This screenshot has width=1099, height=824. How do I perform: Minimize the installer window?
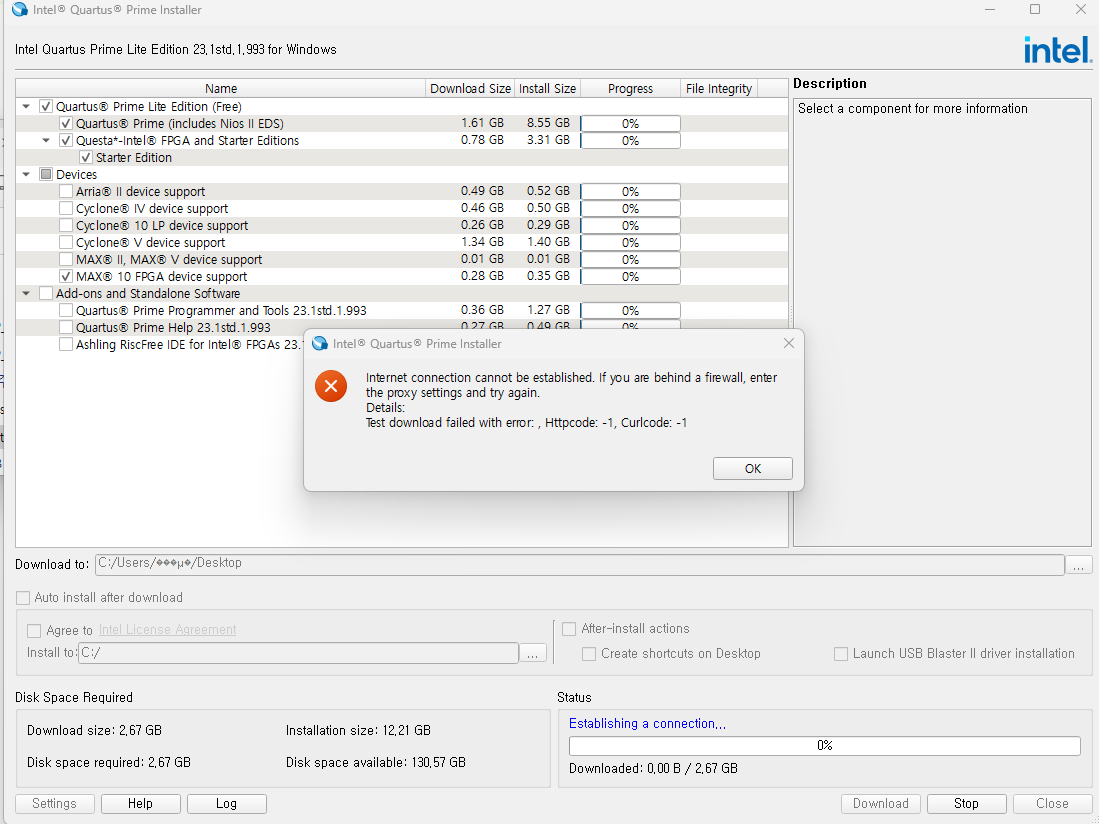pos(990,9)
